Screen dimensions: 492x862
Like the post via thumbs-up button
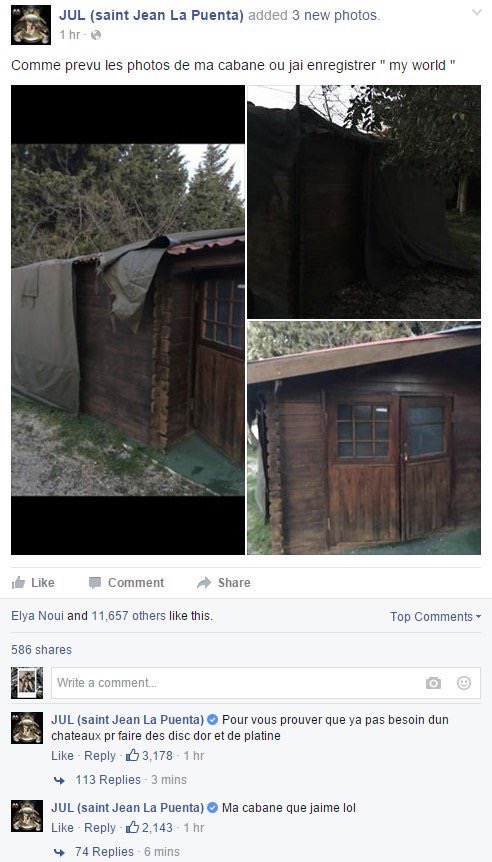33,583
